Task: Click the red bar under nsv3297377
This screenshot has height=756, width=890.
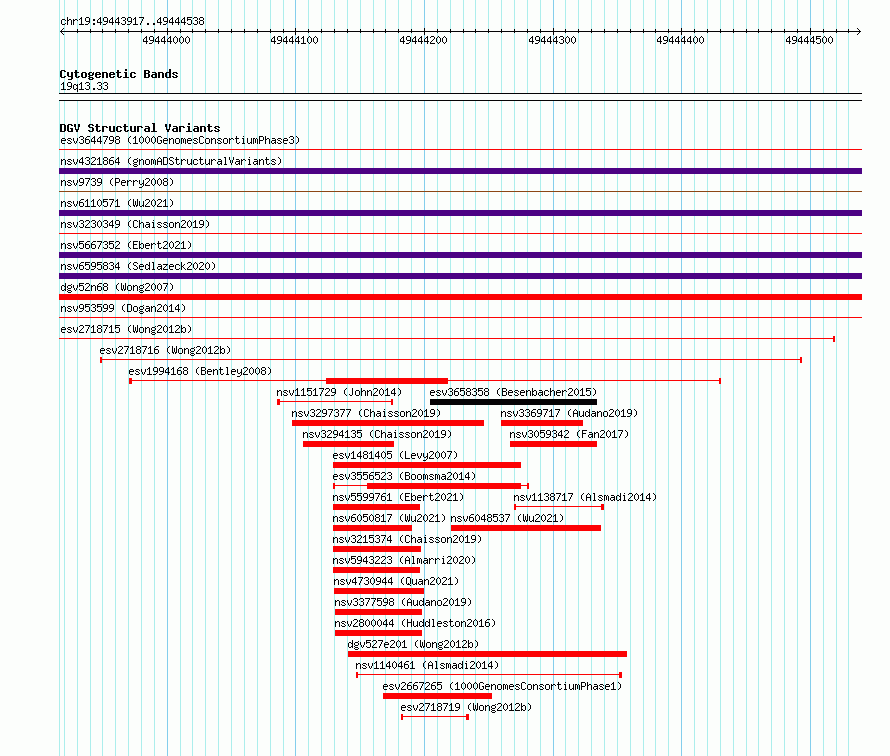Action: (388, 423)
